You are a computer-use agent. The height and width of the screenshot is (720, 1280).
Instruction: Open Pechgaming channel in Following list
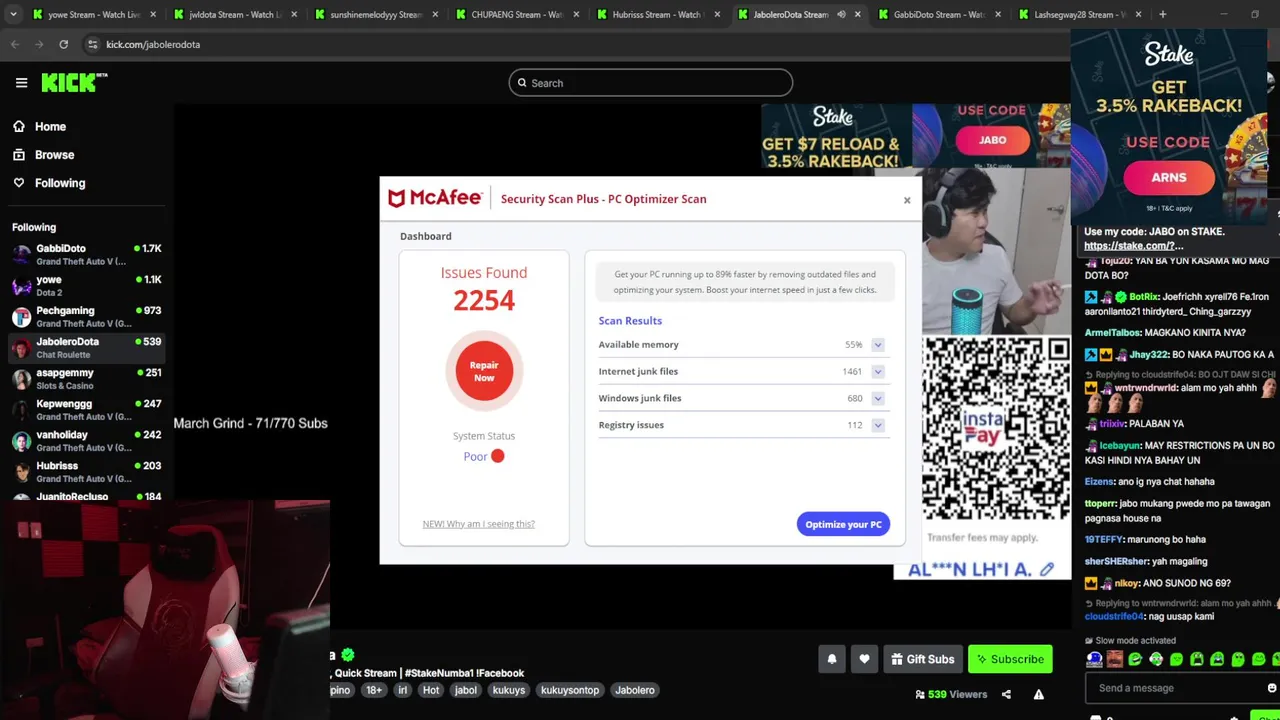click(x=86, y=316)
